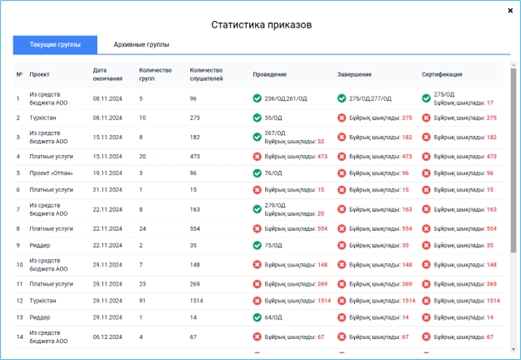Click Бұйрық шықпады: 32 in row 3
521x360 pixels.
point(294,141)
